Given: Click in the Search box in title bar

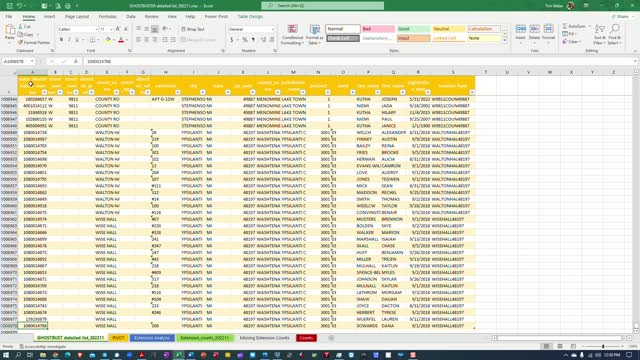Looking at the screenshot, I should pos(322,6).
